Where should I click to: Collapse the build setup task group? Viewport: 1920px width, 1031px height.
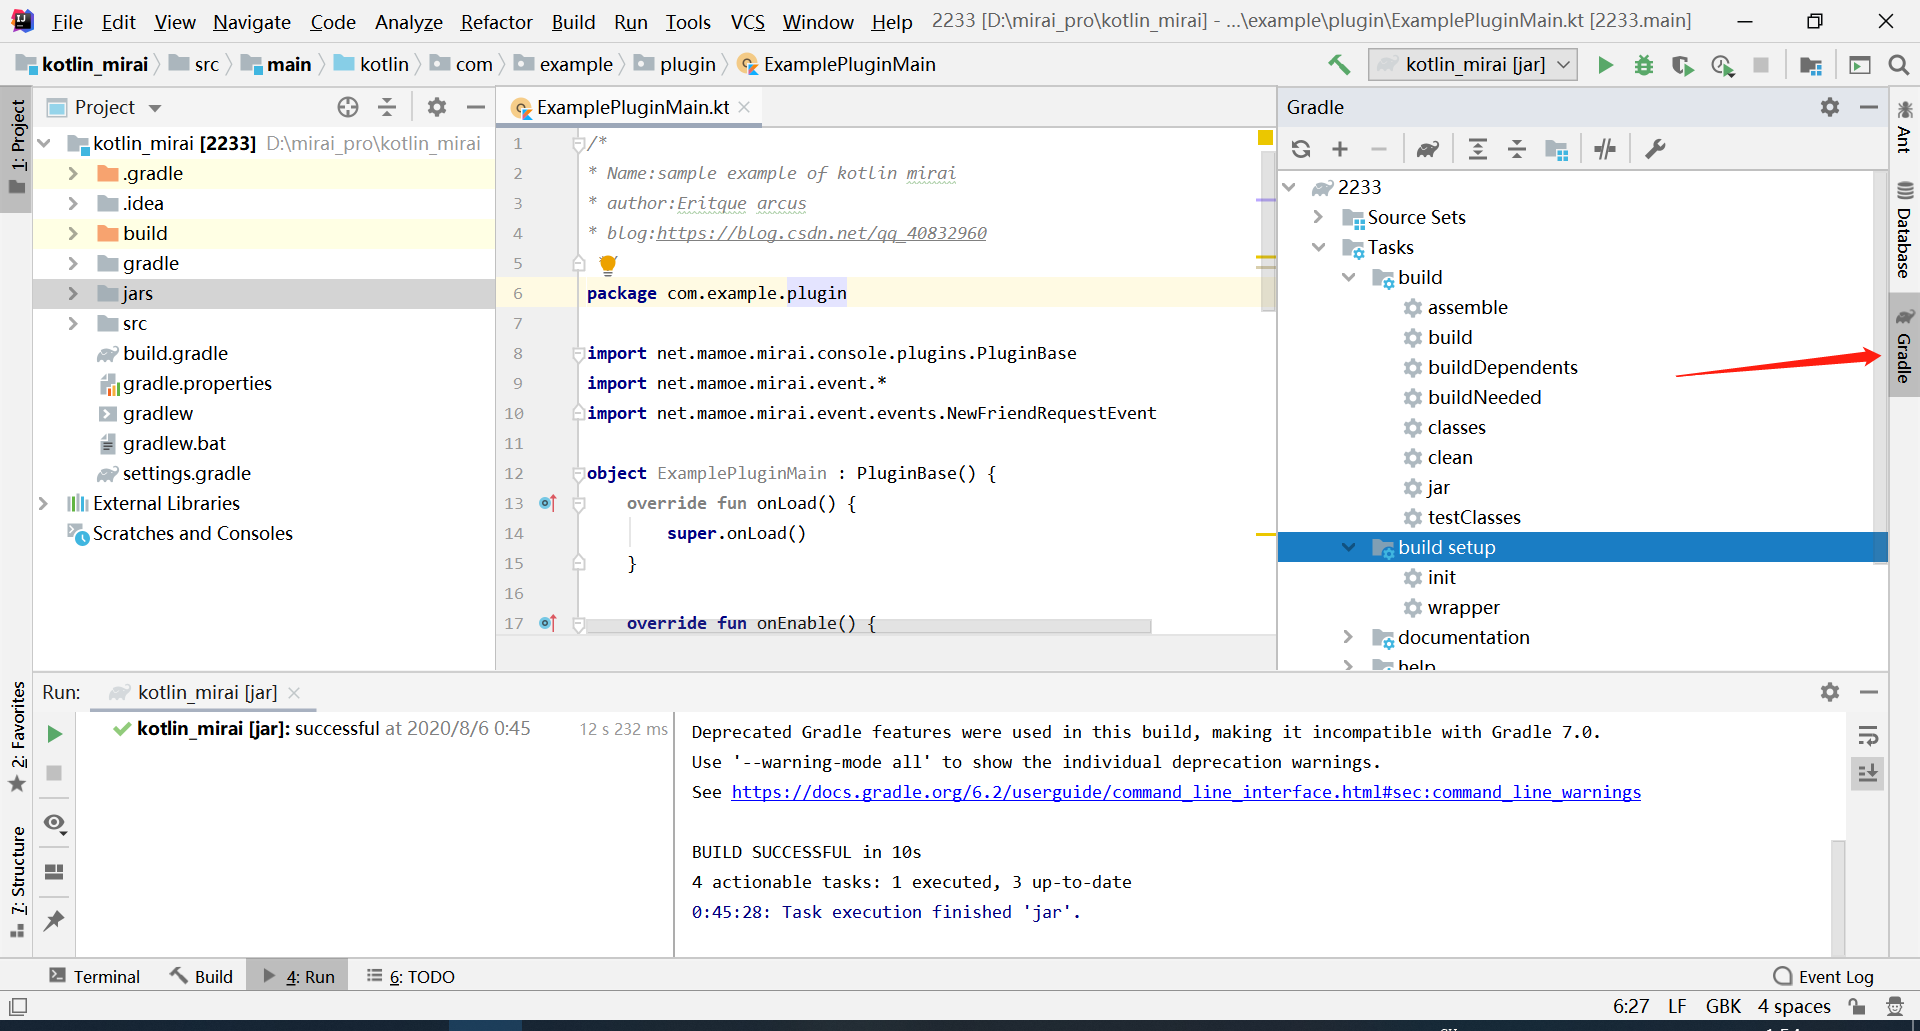(1349, 547)
